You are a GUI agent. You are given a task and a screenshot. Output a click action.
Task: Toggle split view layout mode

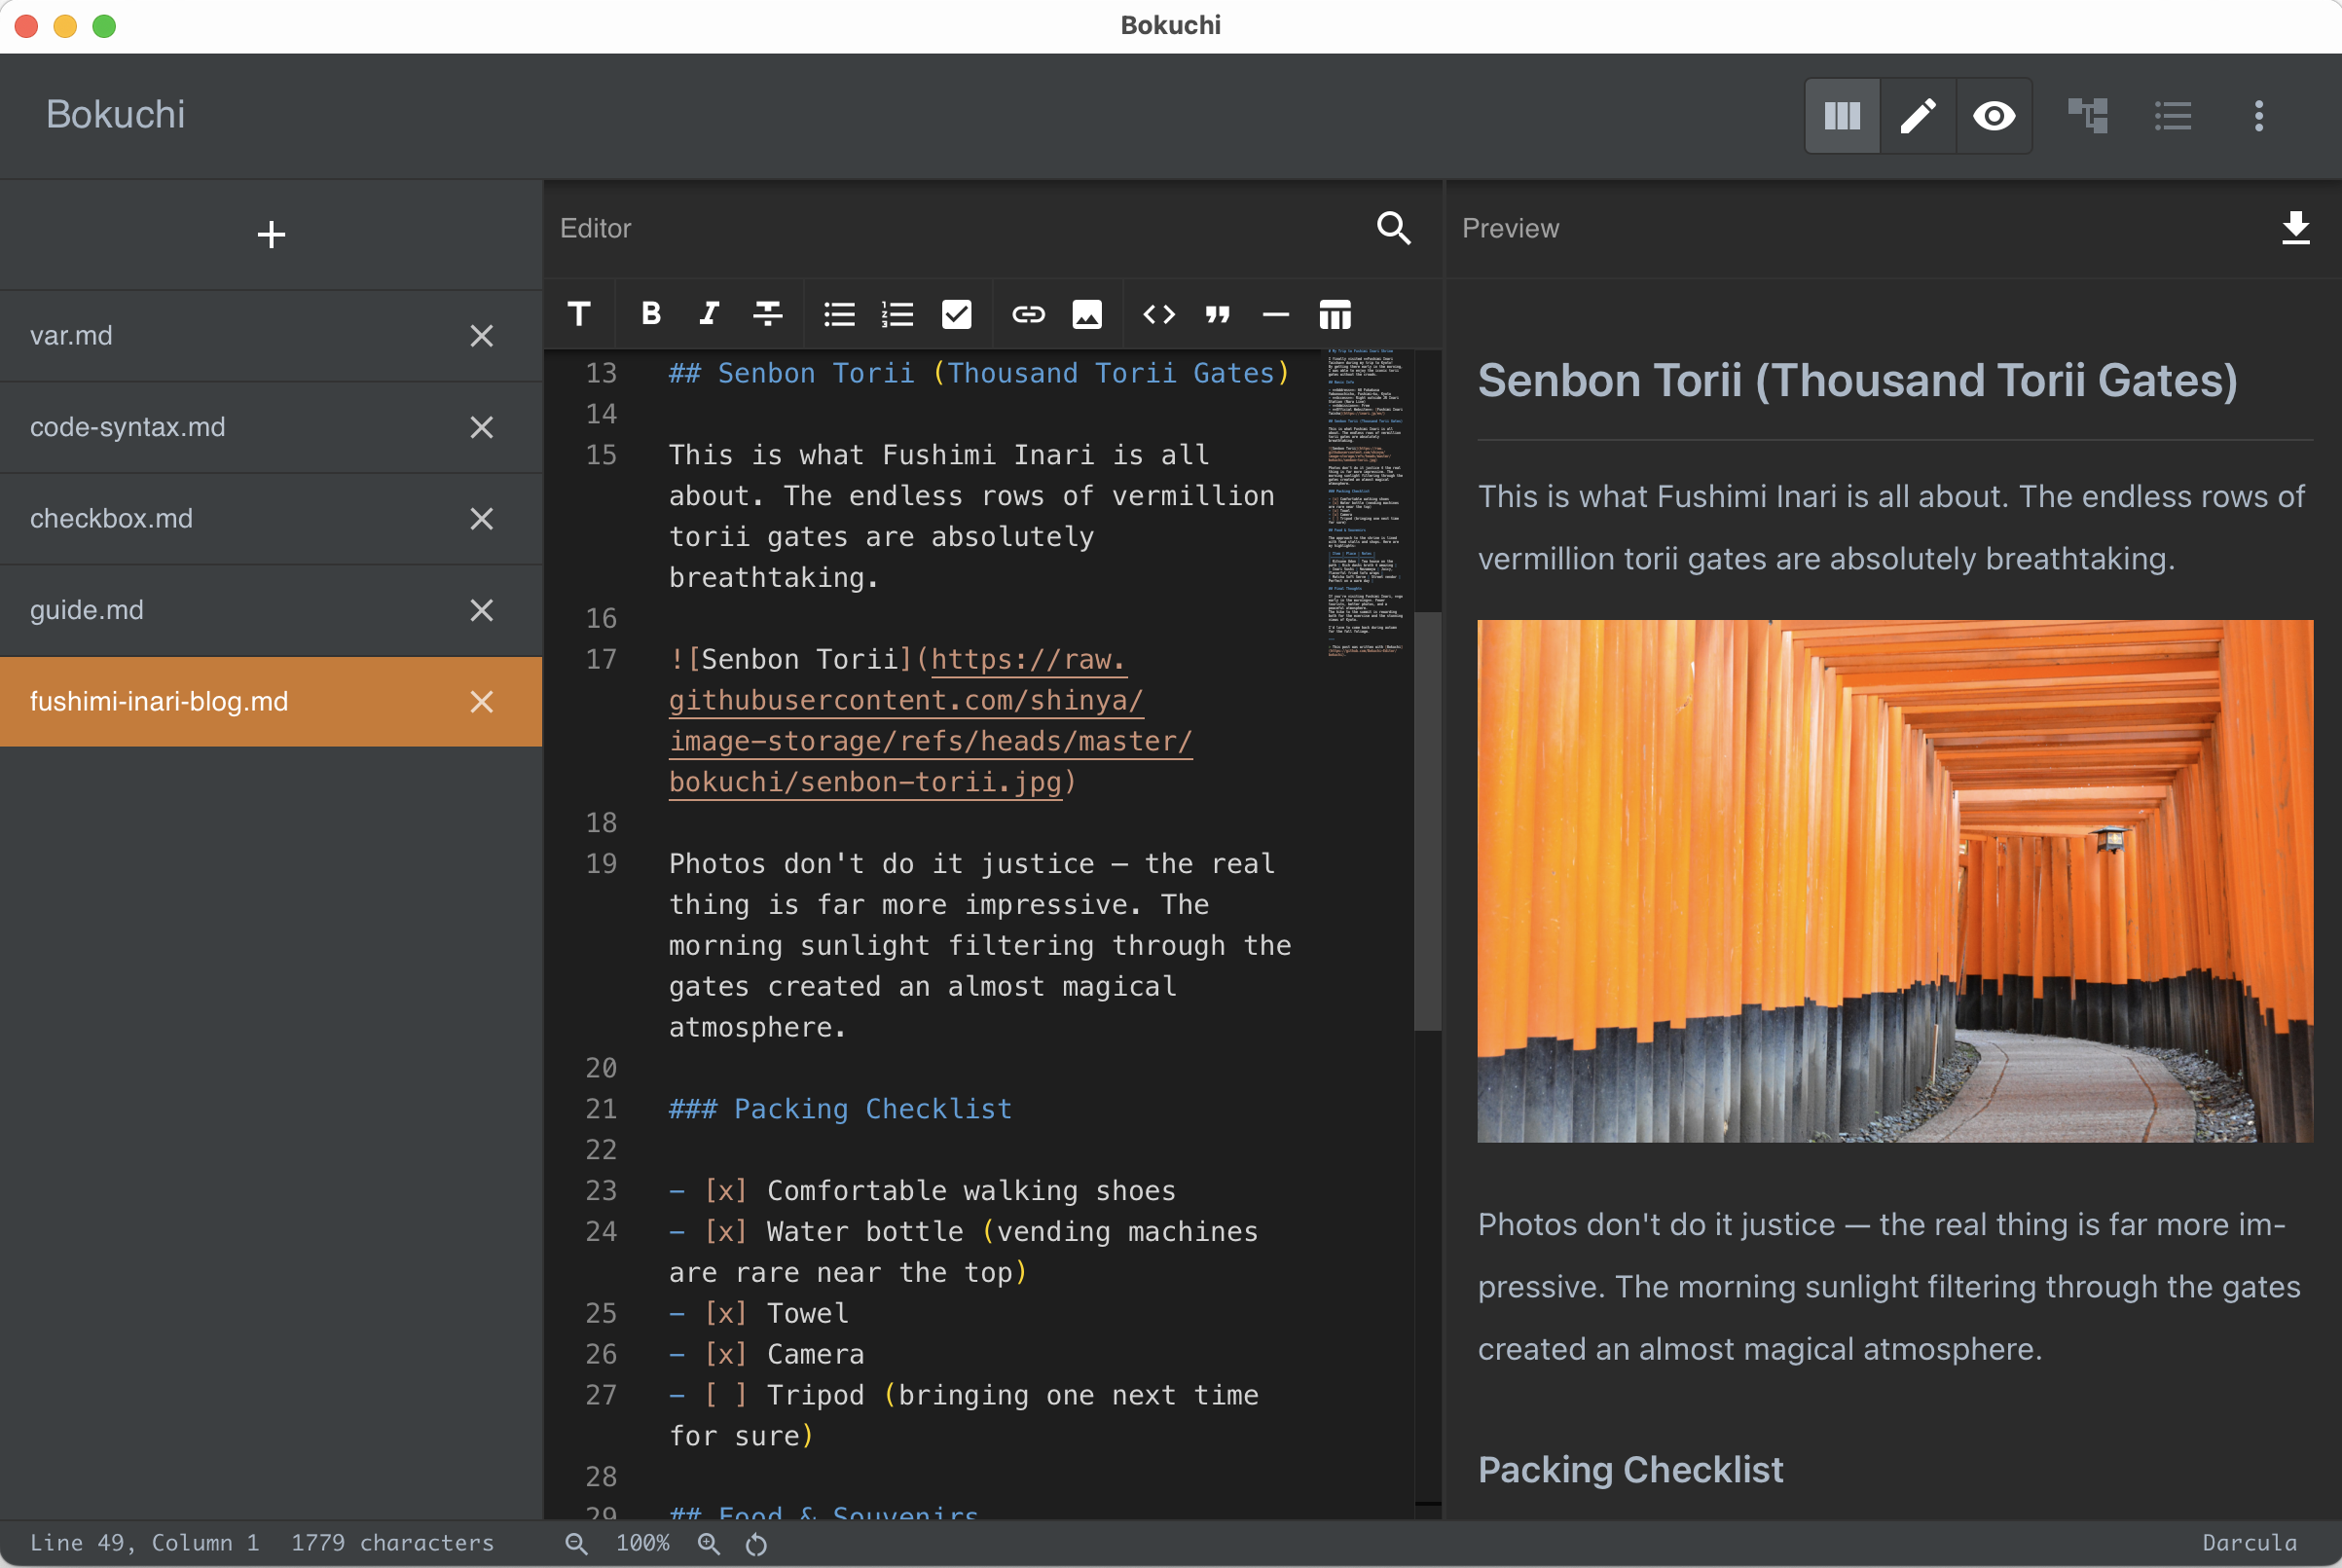tap(1842, 116)
